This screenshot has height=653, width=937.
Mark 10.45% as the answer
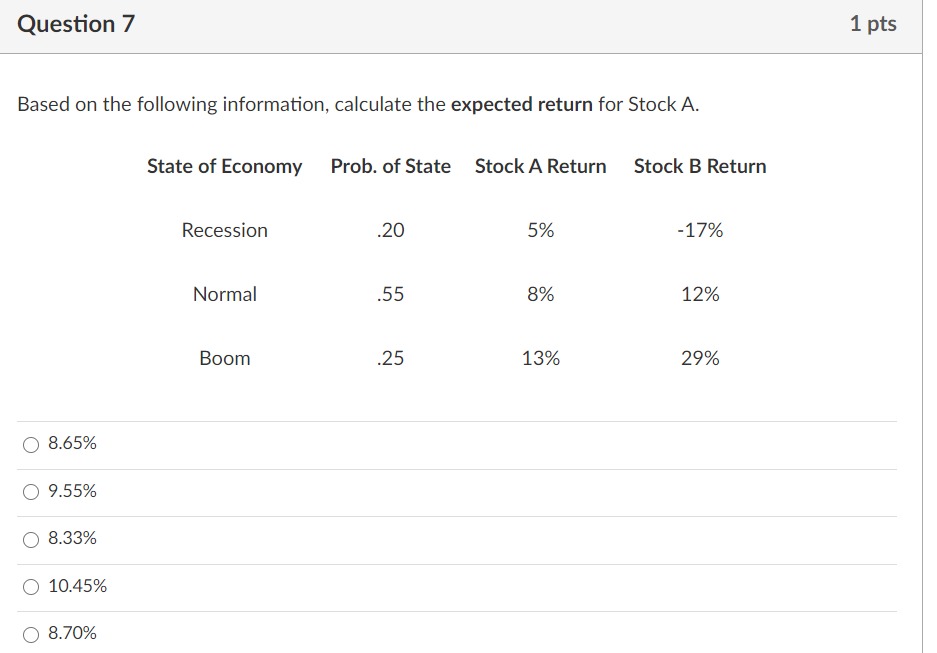coord(32,586)
